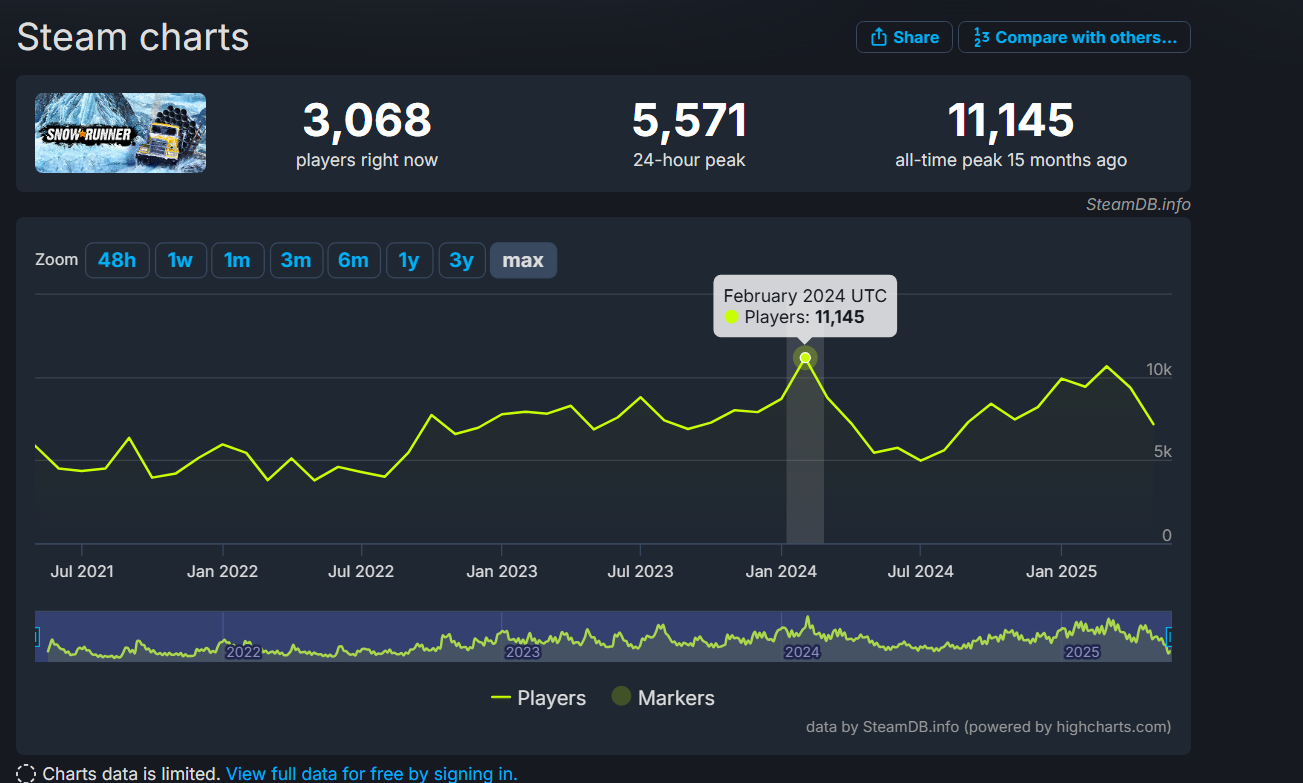Click the right navigator range handle
Image resolution: width=1303 pixels, height=783 pixels.
1170,636
